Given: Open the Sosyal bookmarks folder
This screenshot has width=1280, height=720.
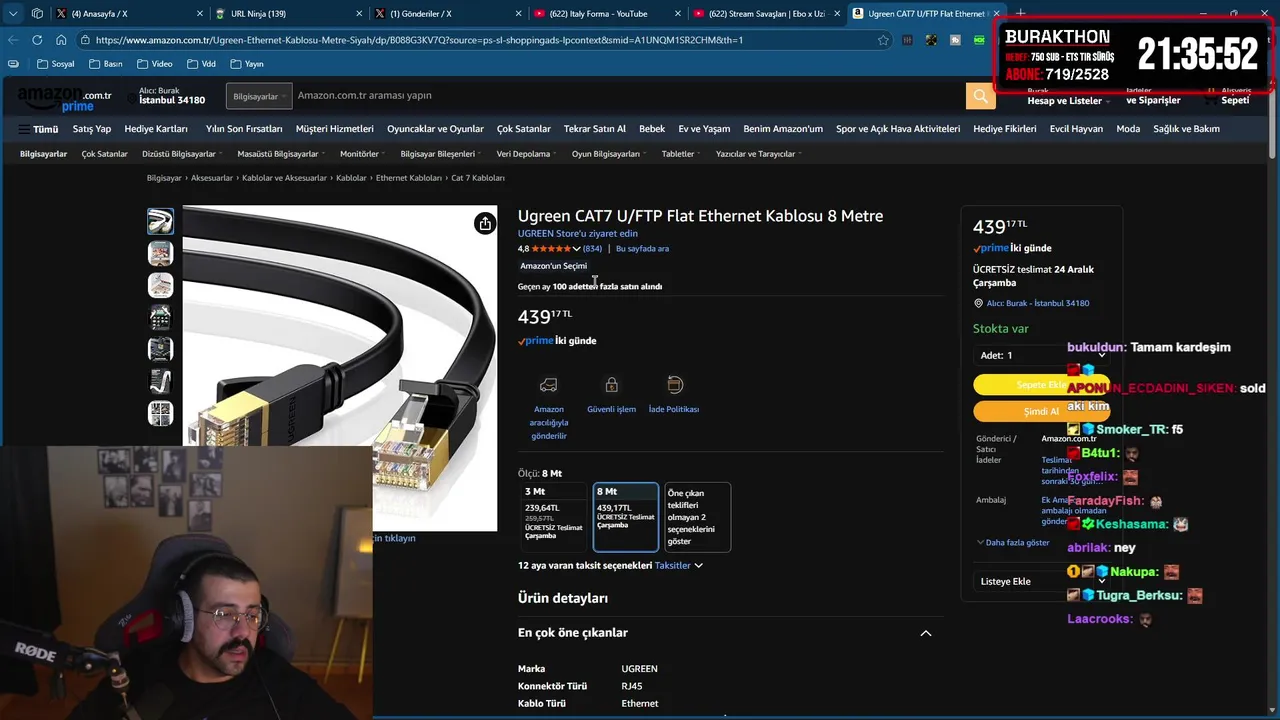Looking at the screenshot, I should 55,64.
